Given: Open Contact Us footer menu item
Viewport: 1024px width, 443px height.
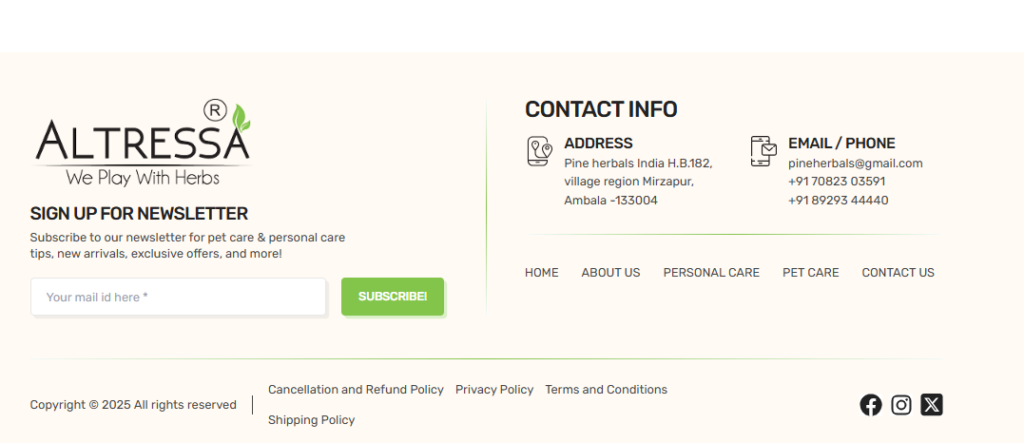Looking at the screenshot, I should [x=898, y=273].
